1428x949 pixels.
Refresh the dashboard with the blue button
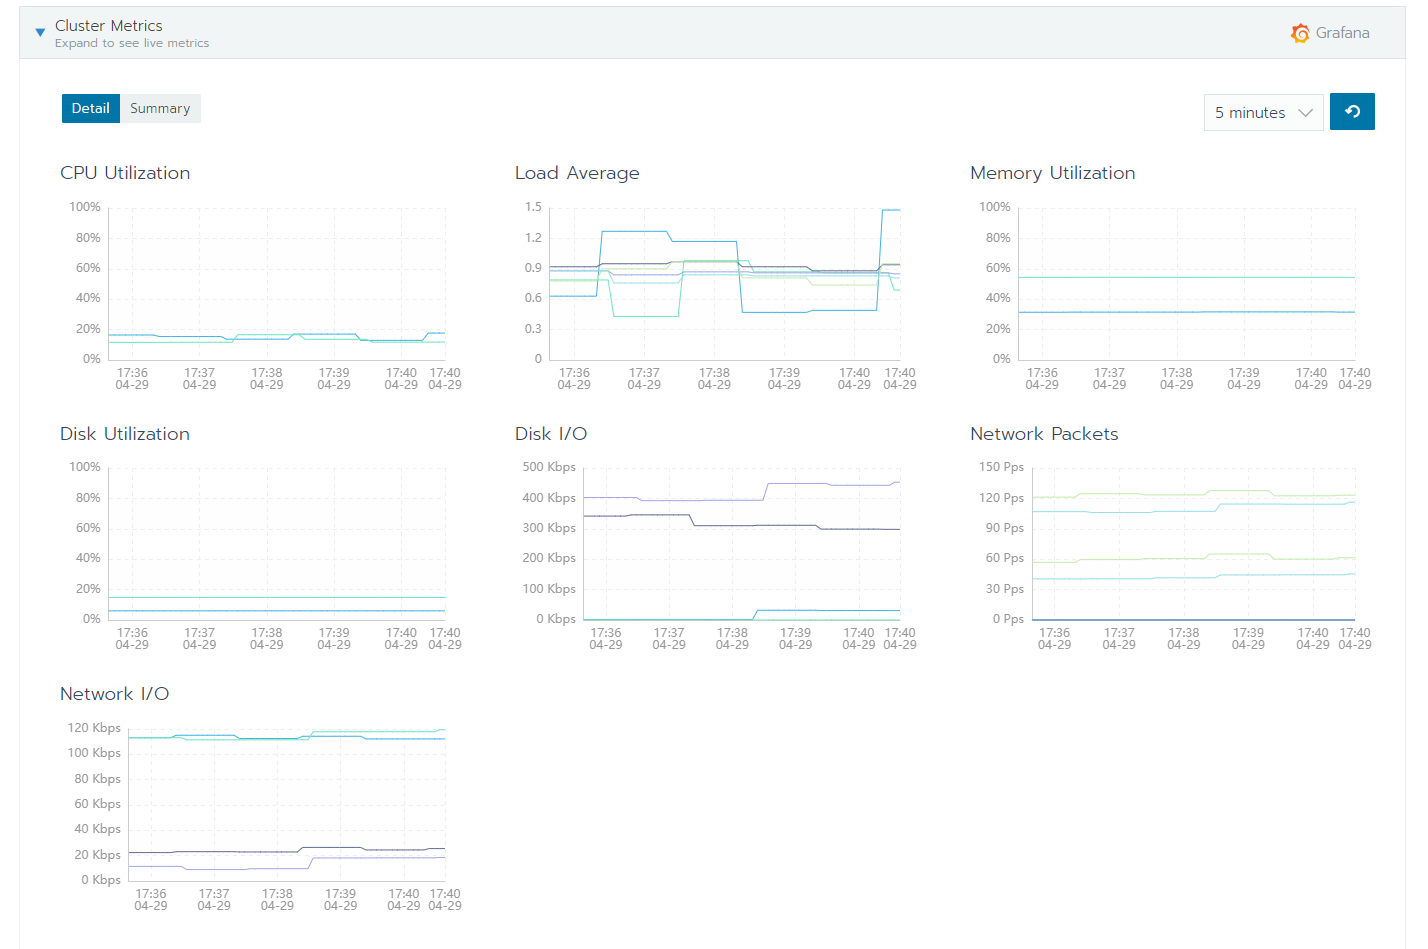[x=1352, y=111]
